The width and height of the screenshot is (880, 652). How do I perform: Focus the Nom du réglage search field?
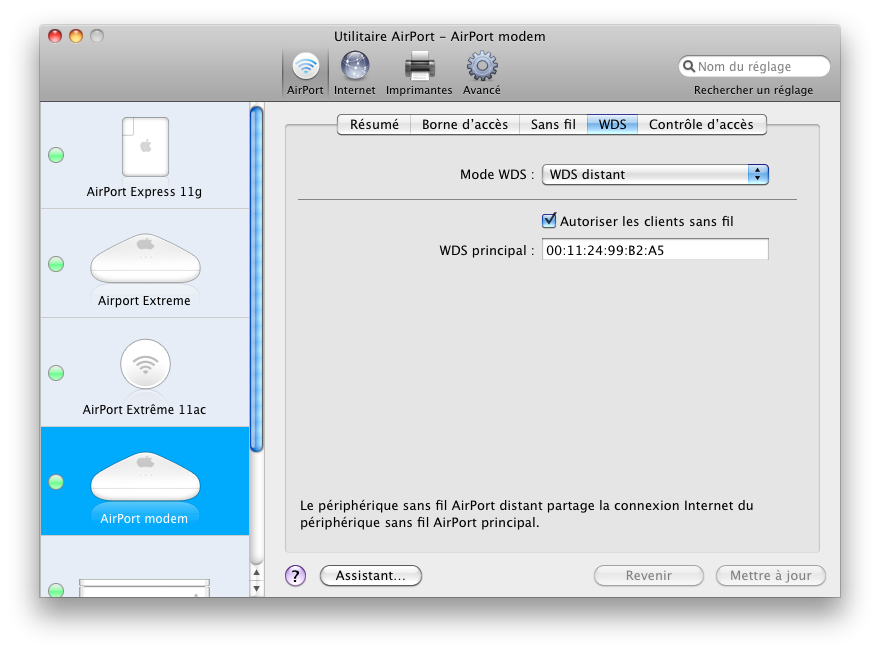point(754,66)
